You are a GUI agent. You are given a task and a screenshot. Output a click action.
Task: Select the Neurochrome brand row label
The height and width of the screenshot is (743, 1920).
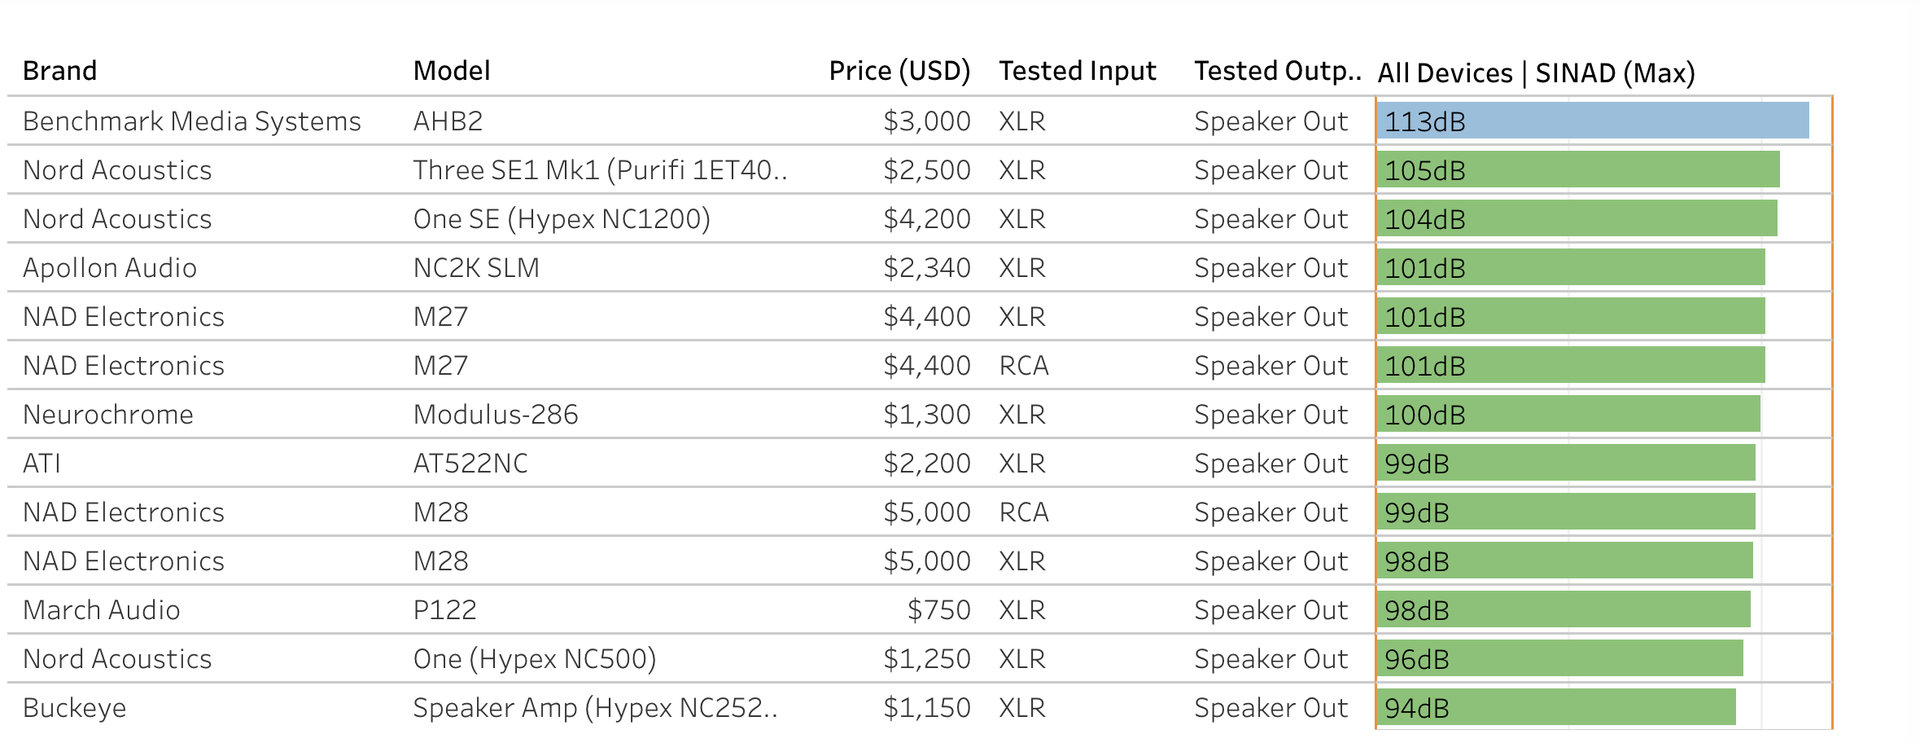tap(108, 414)
